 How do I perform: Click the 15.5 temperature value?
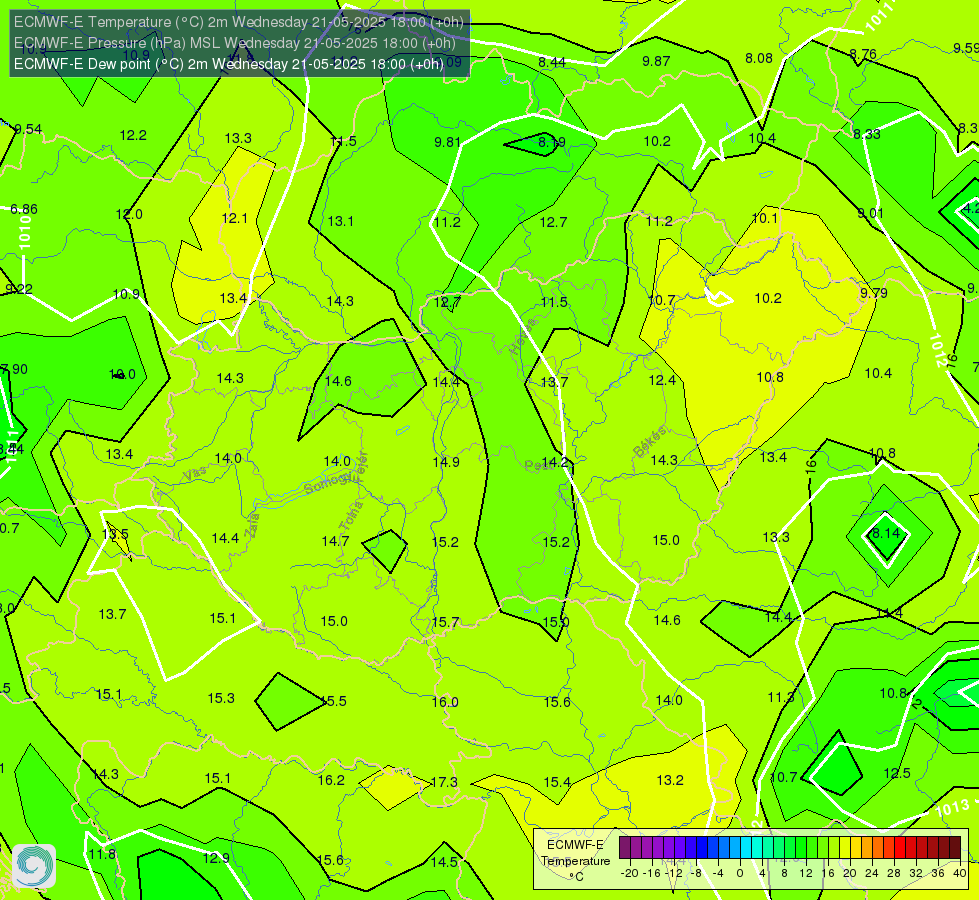click(334, 701)
